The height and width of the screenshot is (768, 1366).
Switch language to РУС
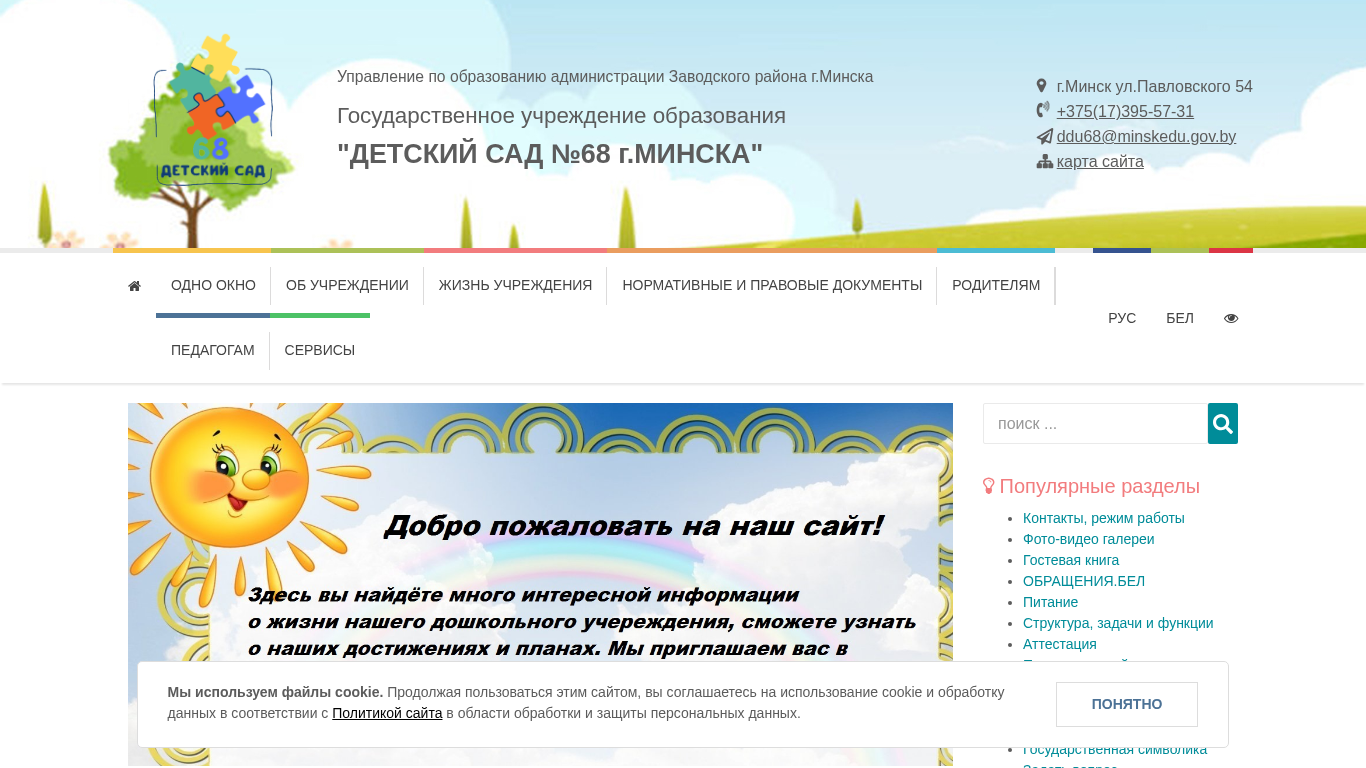[1122, 318]
